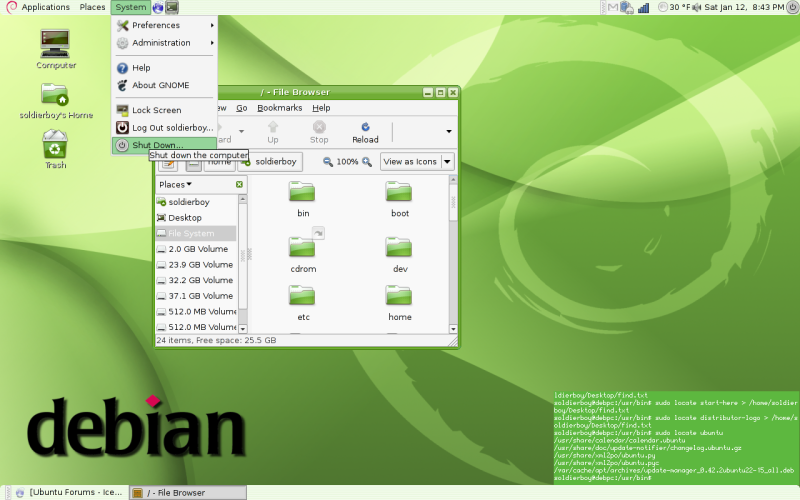The width and height of the screenshot is (800, 500).
Task: Click the home path button
Action: pos(220,164)
